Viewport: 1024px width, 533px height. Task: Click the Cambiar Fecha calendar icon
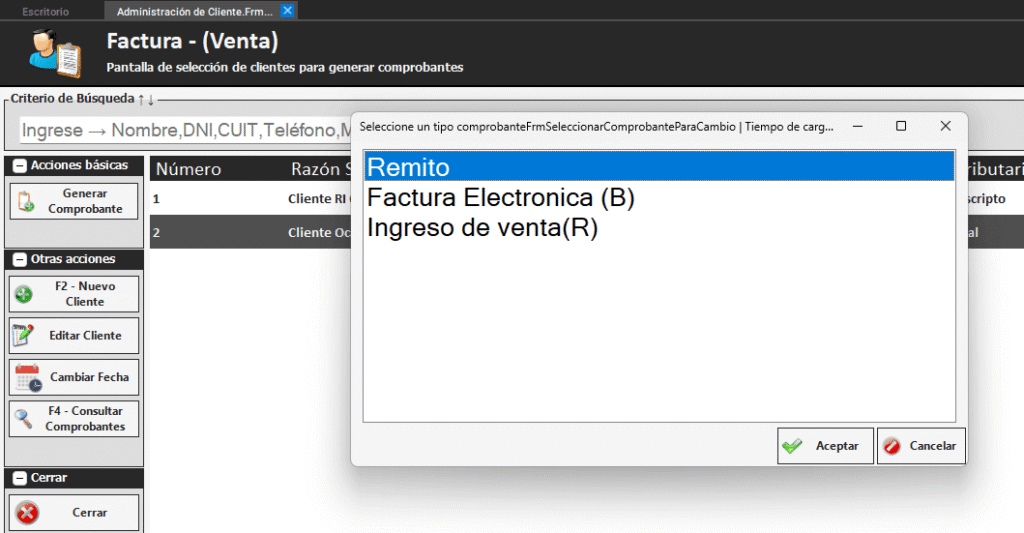[x=28, y=378]
